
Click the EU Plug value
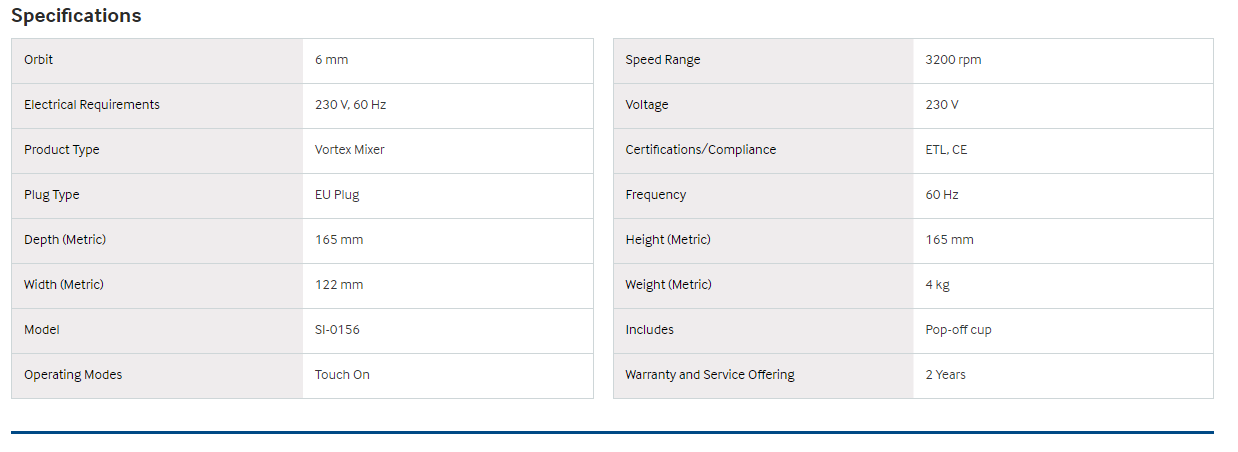click(x=337, y=195)
